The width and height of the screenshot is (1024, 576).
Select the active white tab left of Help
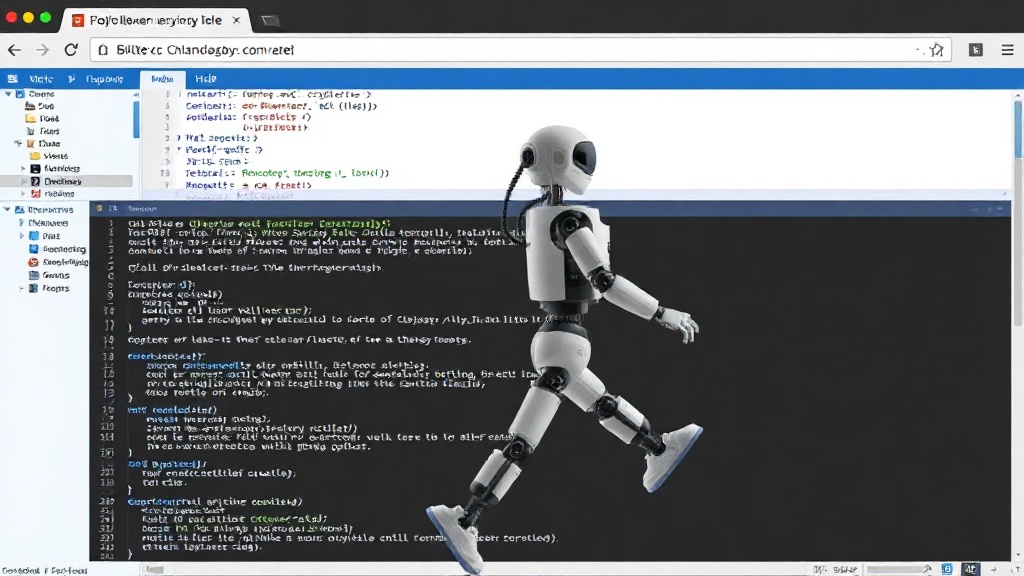pos(162,79)
